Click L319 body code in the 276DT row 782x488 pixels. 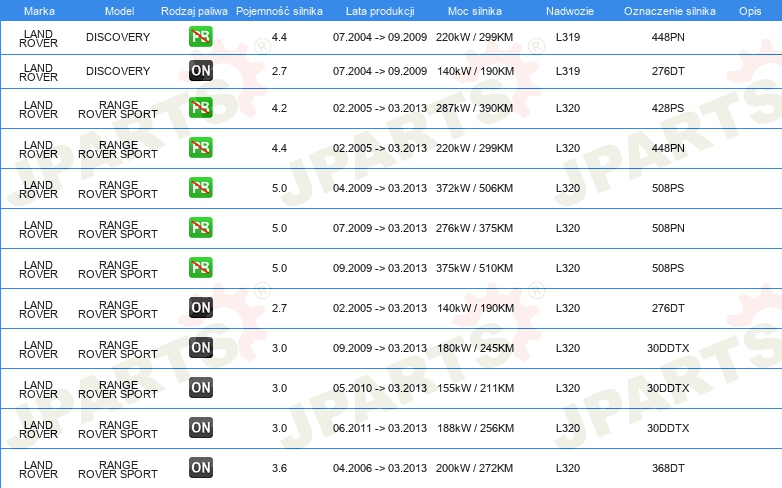(x=568, y=71)
